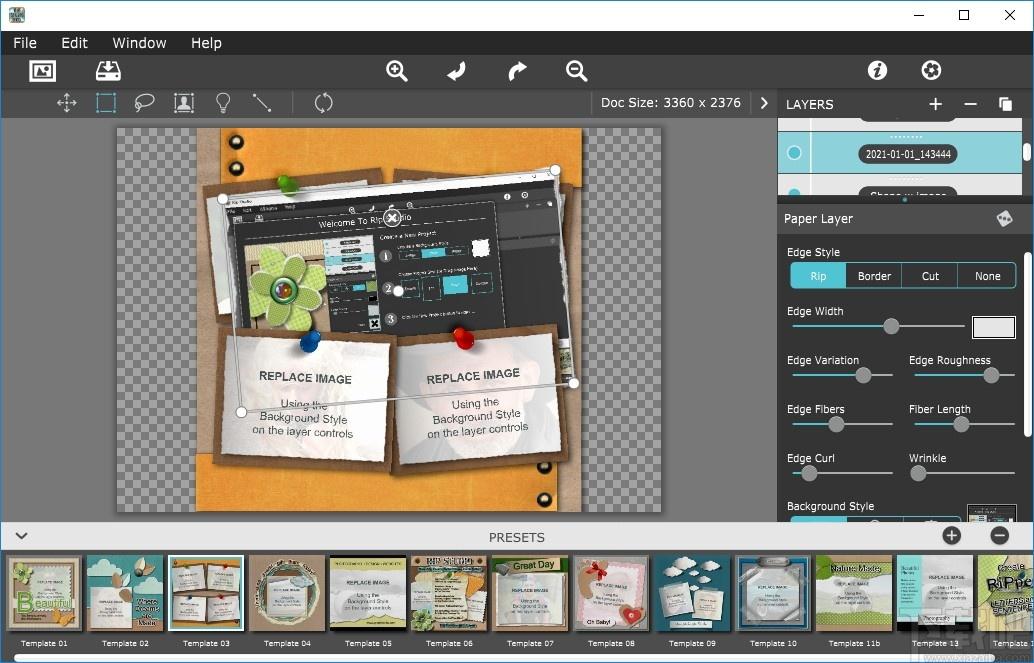
Task: Click the light bulb tool icon
Action: click(223, 103)
